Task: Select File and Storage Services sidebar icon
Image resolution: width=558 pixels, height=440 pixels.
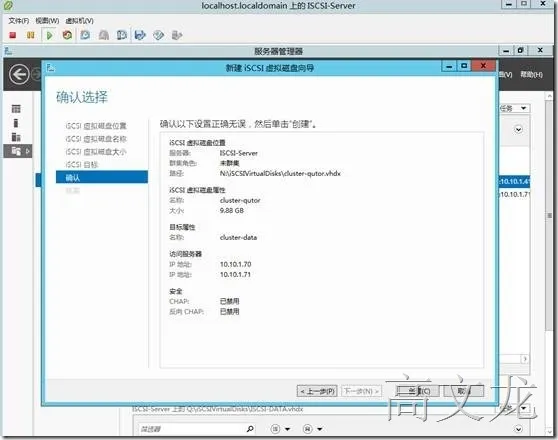Action: (x=16, y=151)
